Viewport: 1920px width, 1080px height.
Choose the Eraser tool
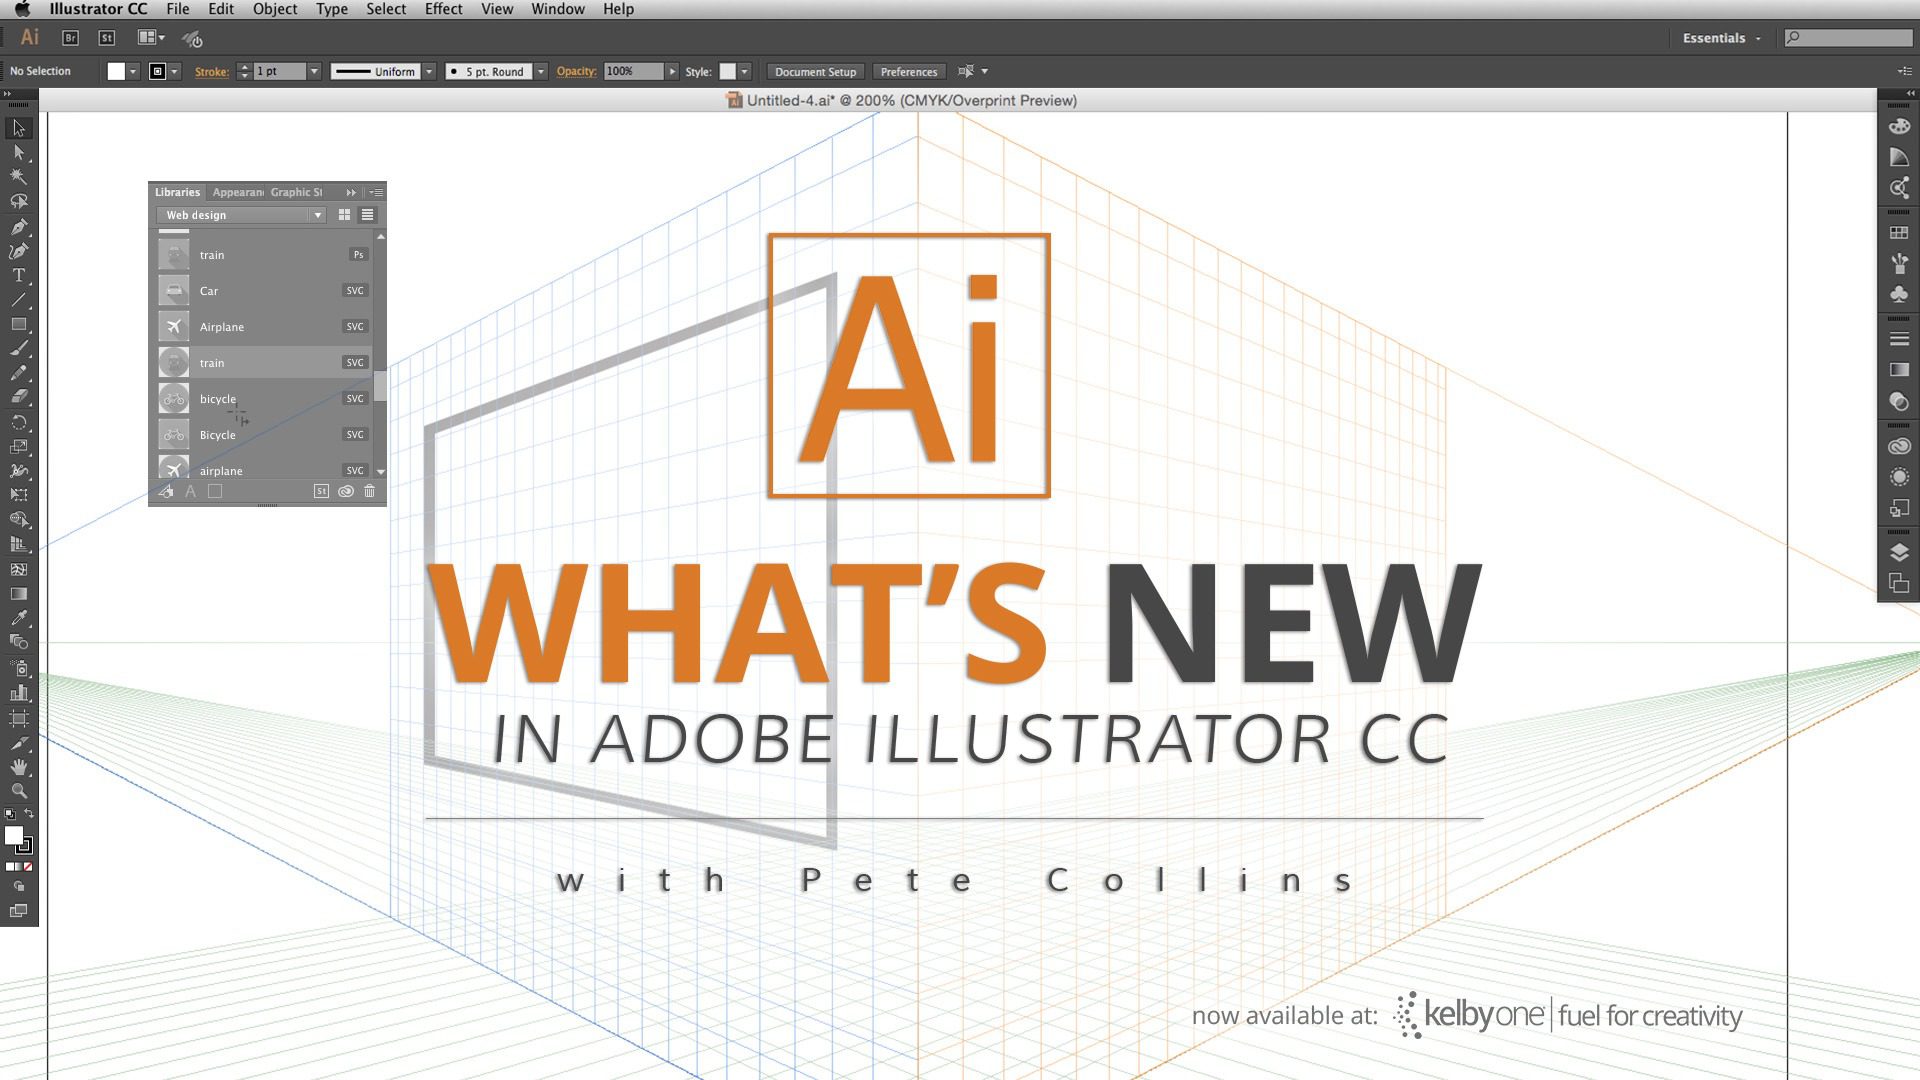[18, 397]
